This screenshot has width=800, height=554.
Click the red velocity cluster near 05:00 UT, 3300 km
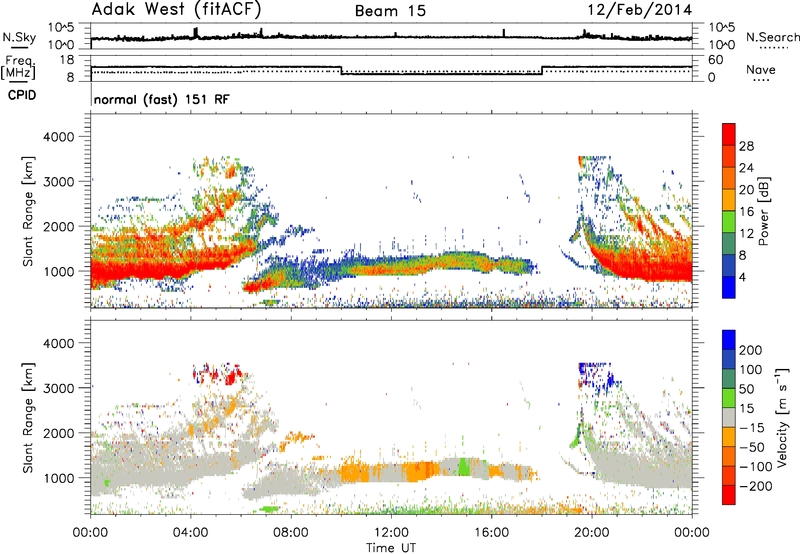click(x=218, y=375)
